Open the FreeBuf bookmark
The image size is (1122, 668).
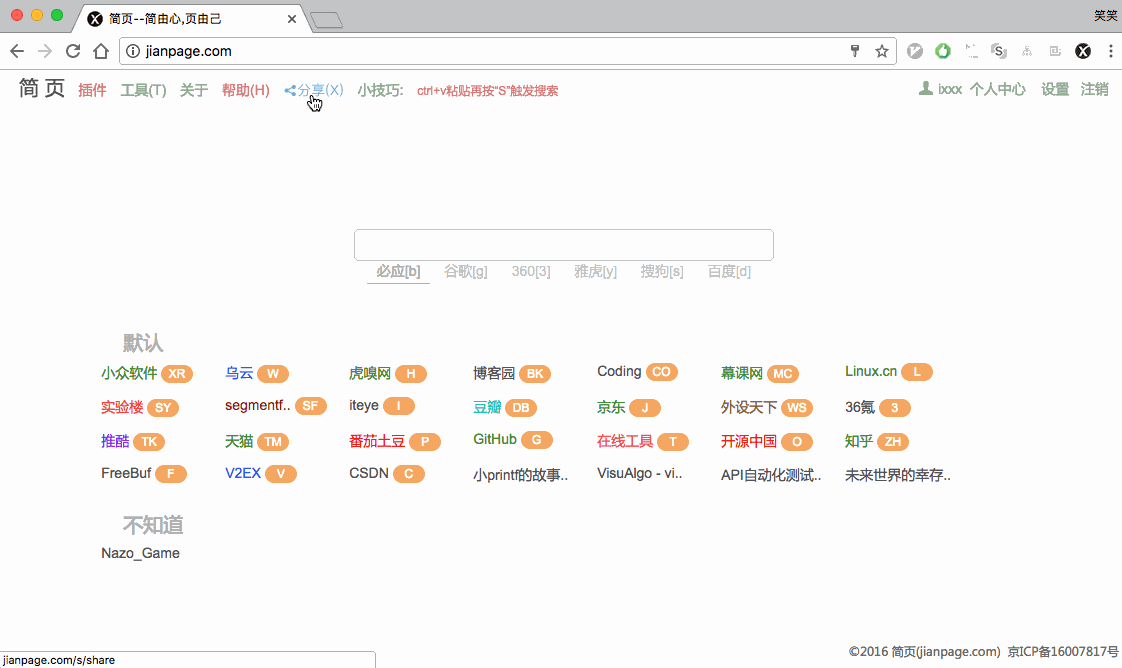click(126, 473)
